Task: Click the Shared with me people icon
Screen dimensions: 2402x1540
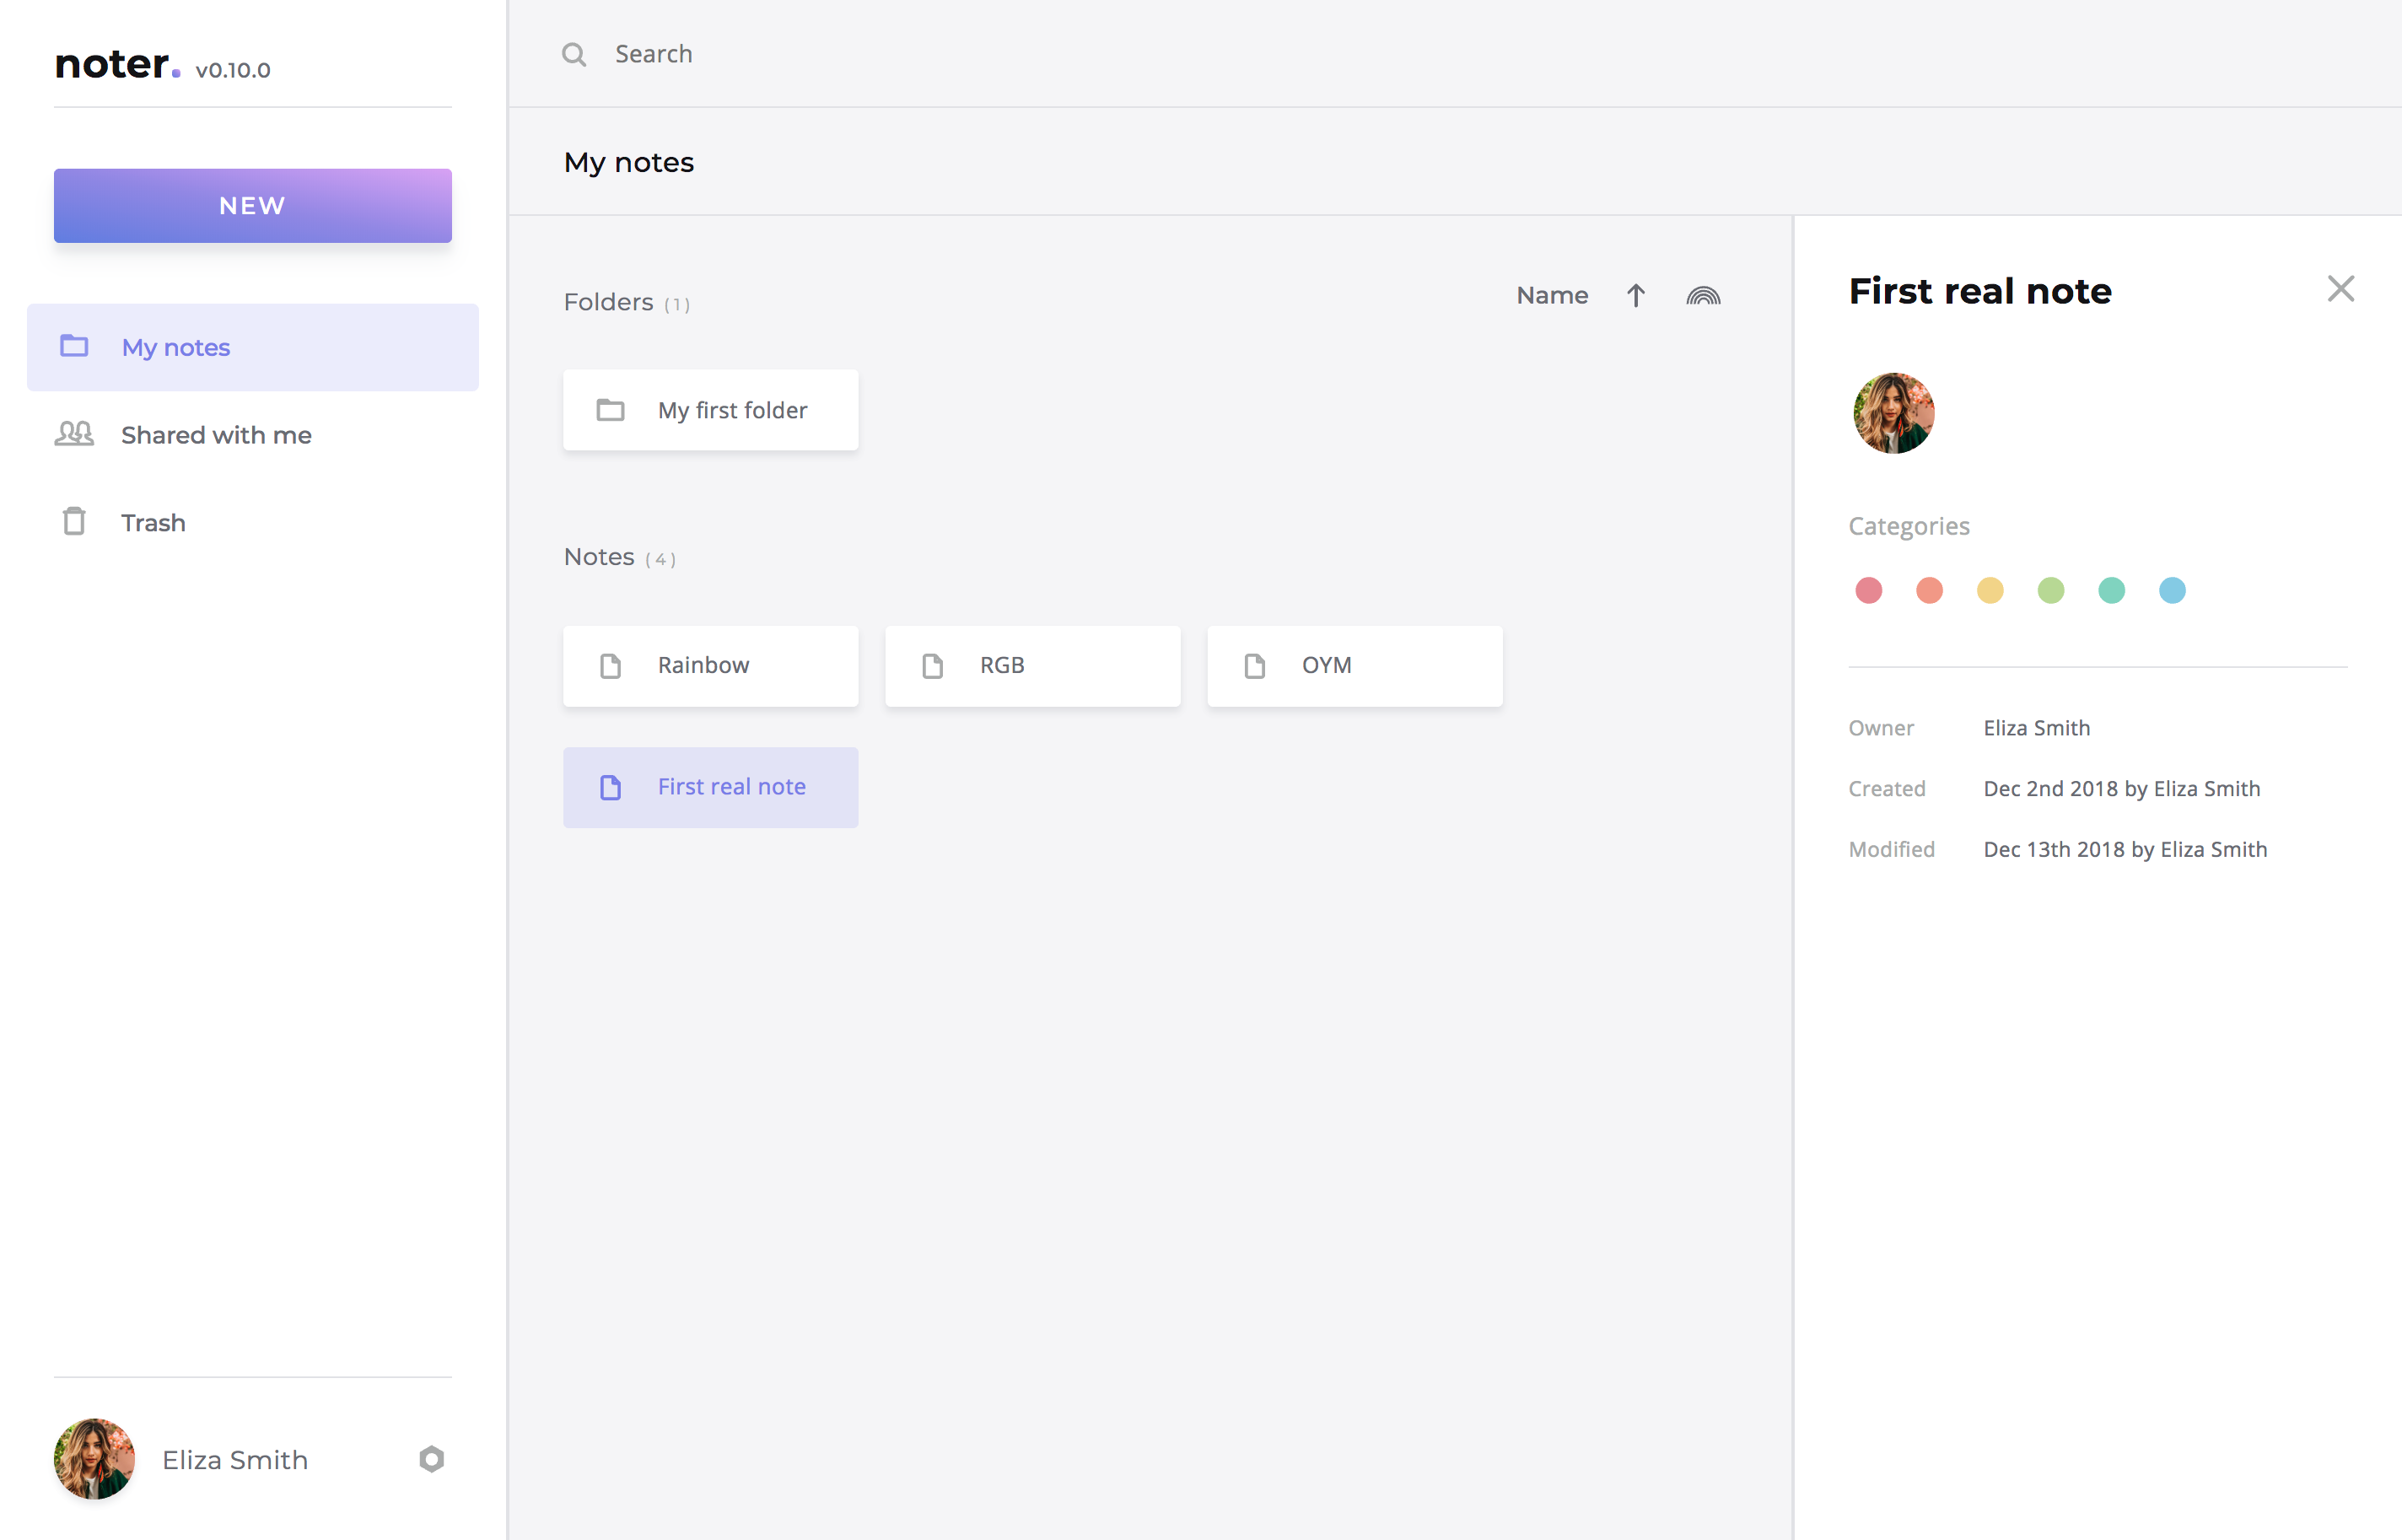Action: coord(74,434)
